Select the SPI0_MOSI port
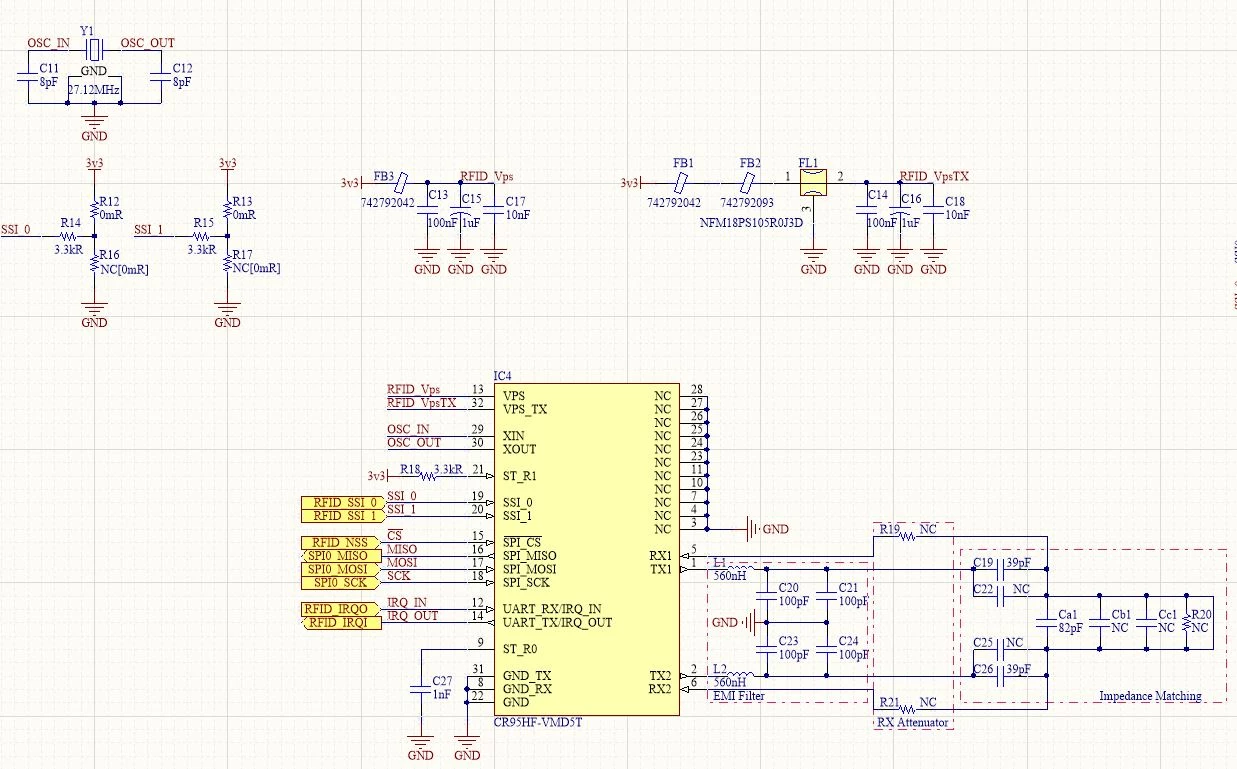This screenshot has height=769, width=1237. pos(341,569)
